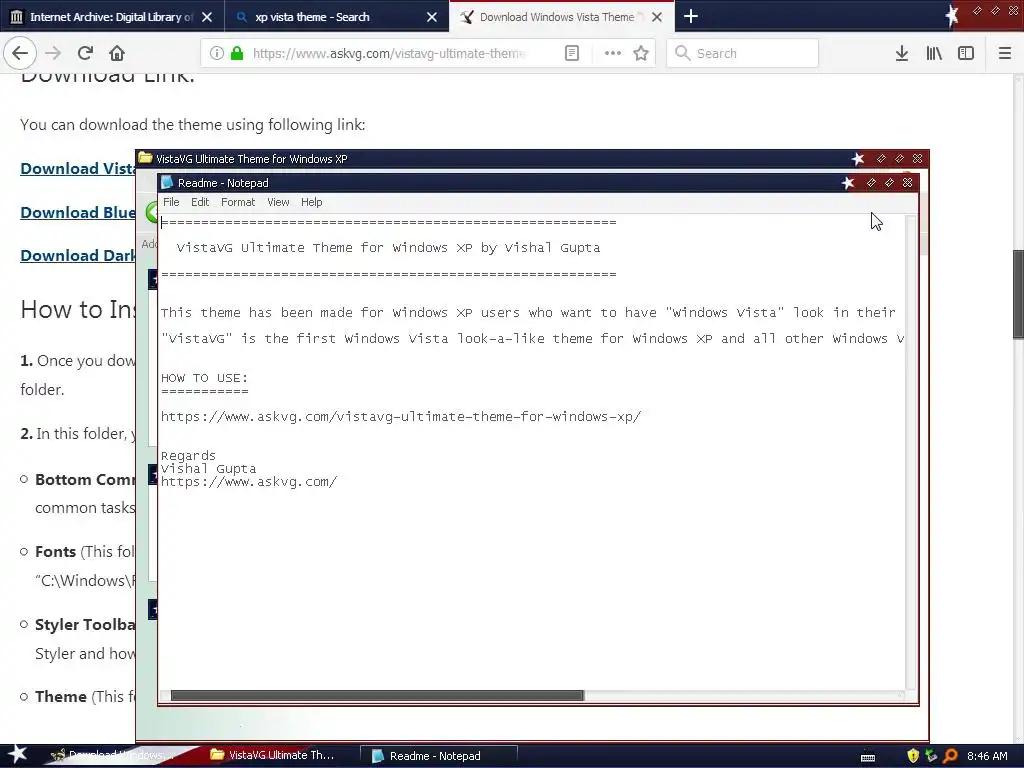The height and width of the screenshot is (768, 1024).
Task: Toggle reader view in address bar
Action: 571,53
